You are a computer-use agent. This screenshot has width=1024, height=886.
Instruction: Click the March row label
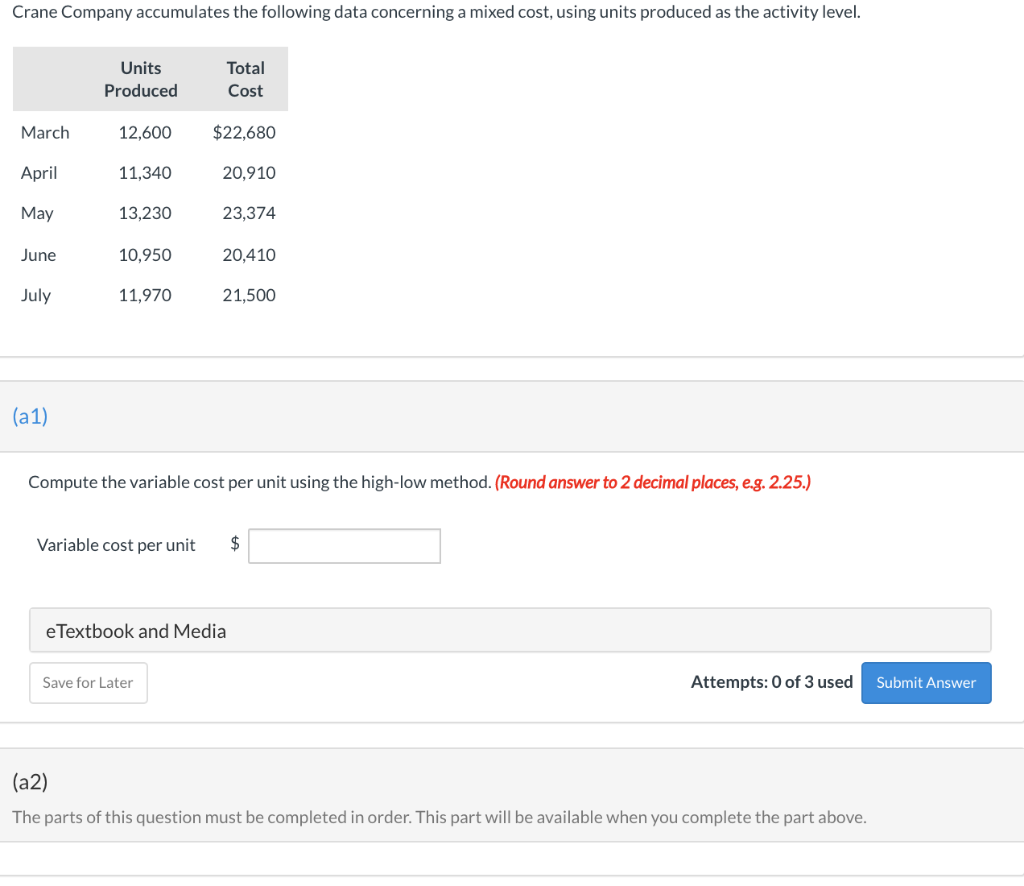click(45, 133)
